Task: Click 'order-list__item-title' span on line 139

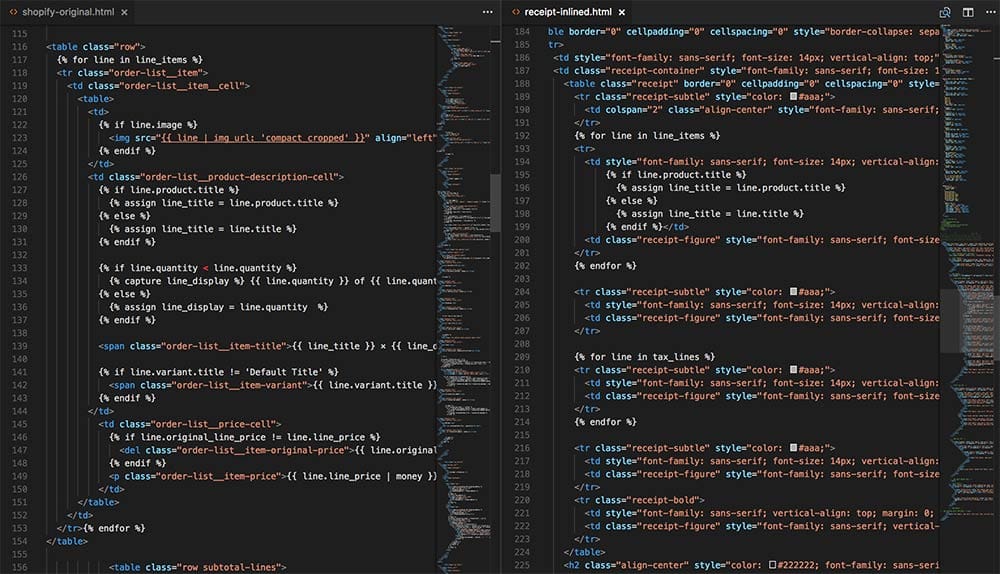Action: coord(223,346)
